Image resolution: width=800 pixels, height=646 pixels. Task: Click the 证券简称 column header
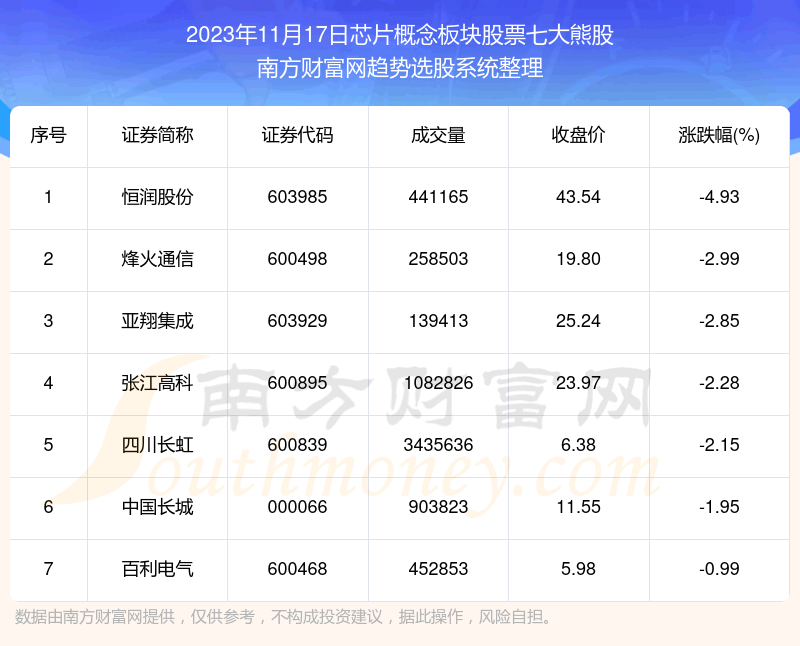pos(157,135)
